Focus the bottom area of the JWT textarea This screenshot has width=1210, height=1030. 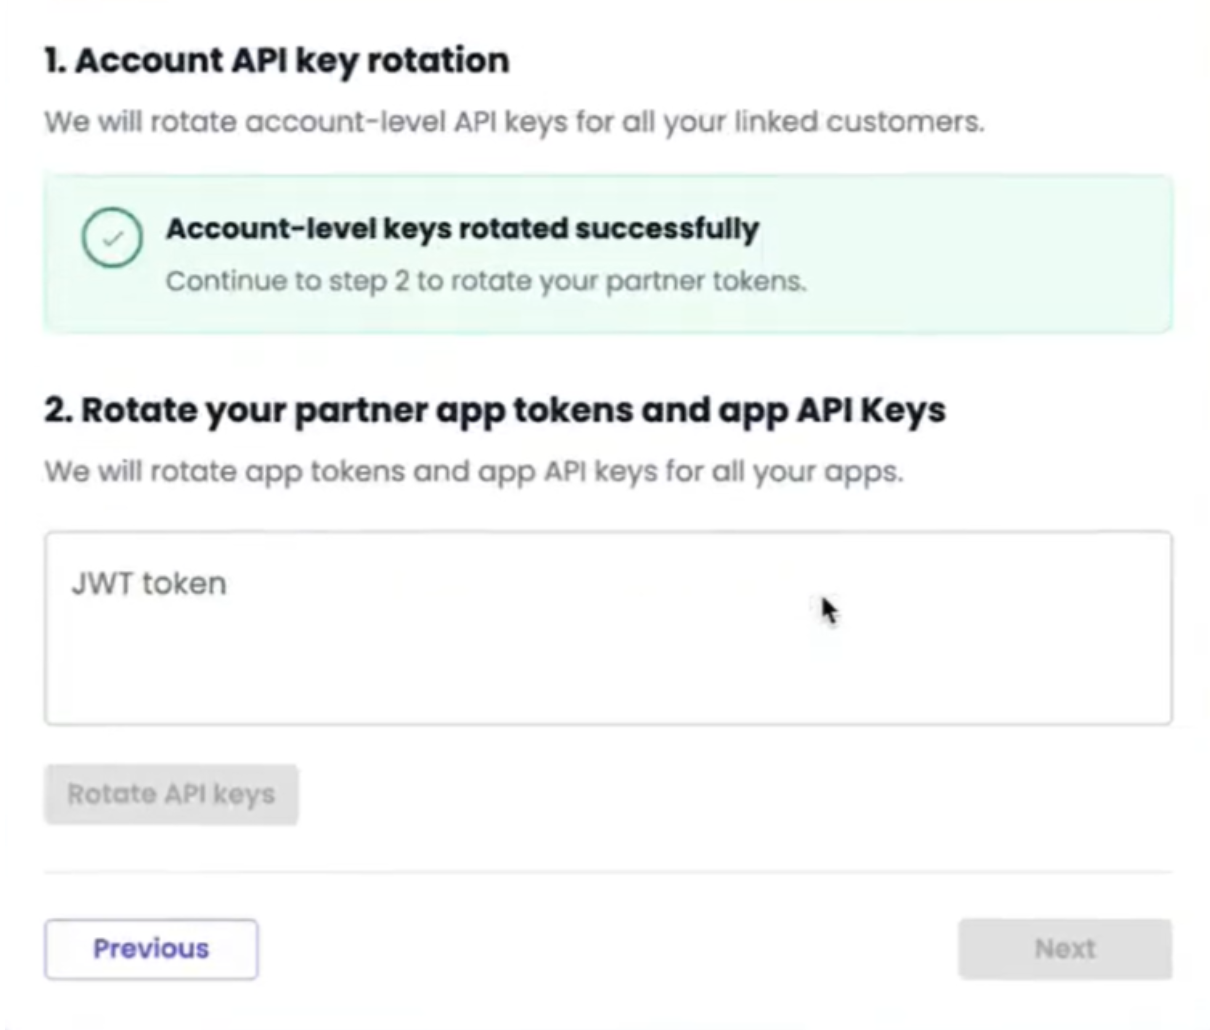608,690
